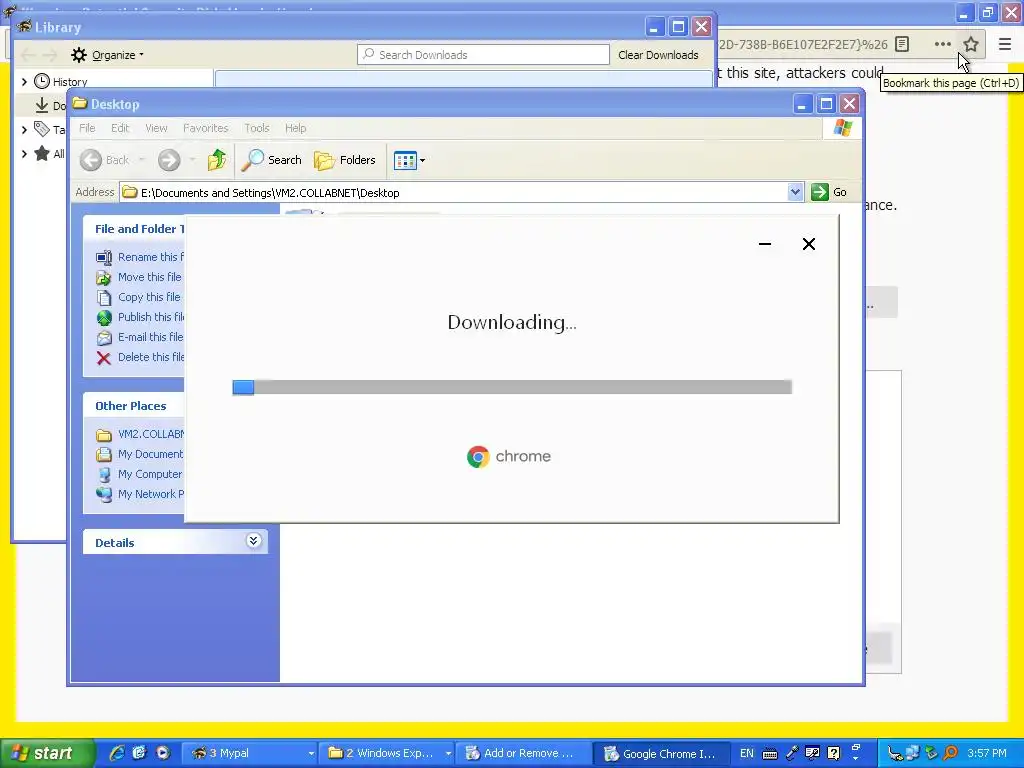
Task: Toggle reader view icon in Mypal address bar
Action: point(902,44)
